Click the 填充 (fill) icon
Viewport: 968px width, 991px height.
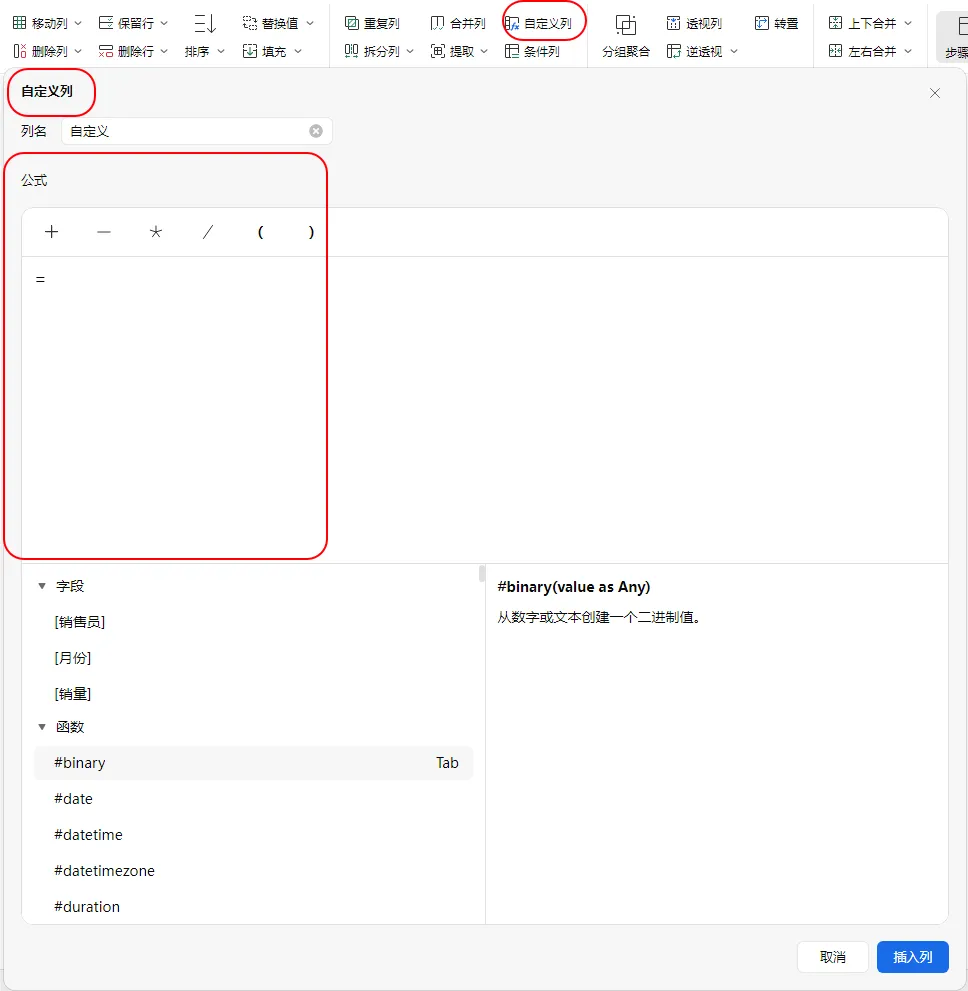coord(250,51)
